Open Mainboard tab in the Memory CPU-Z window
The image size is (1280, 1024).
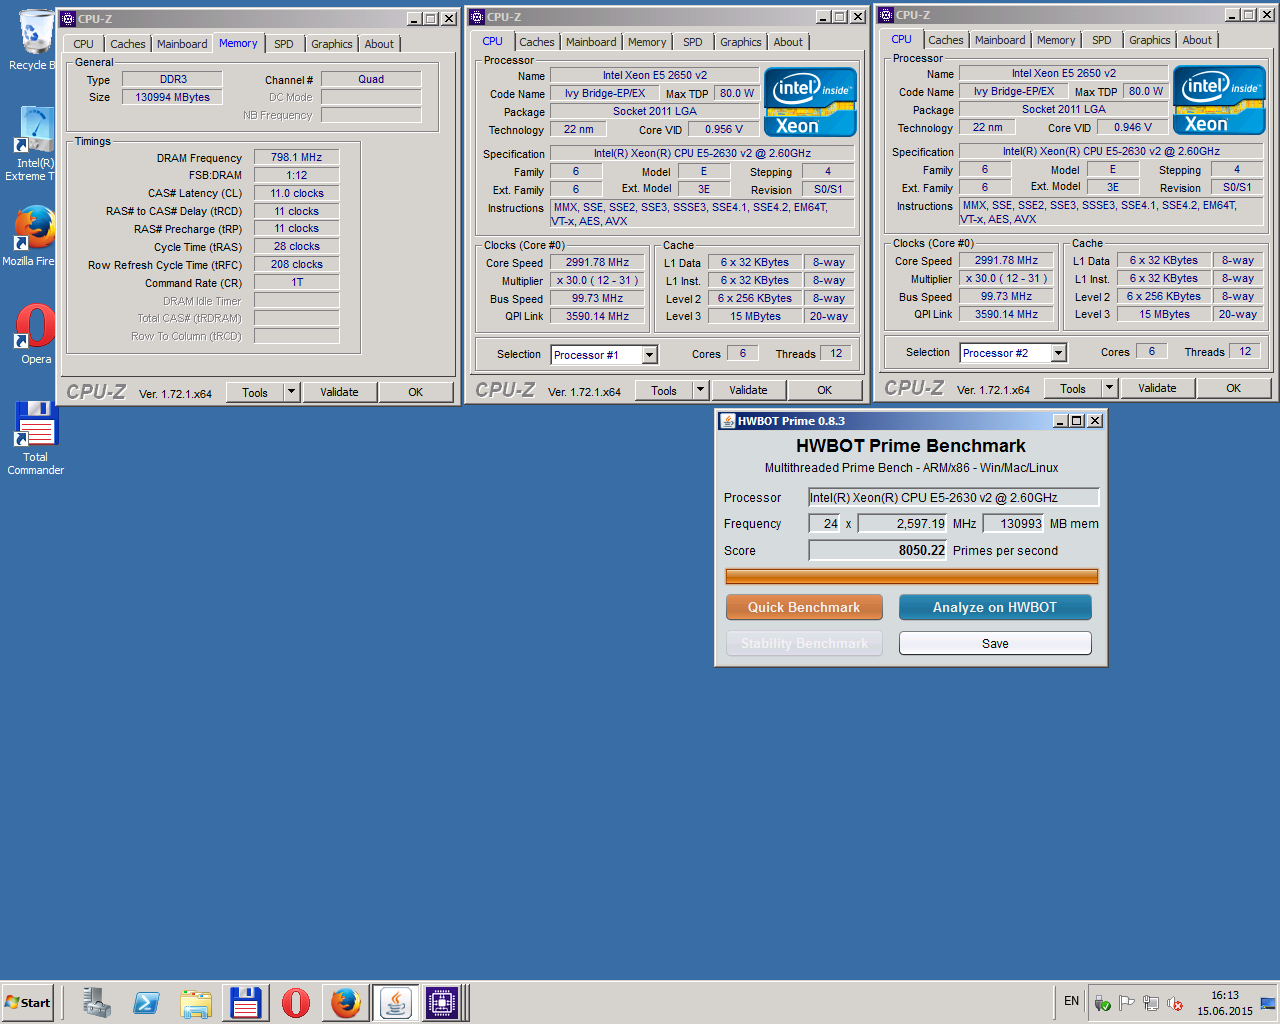pyautogui.click(x=182, y=44)
